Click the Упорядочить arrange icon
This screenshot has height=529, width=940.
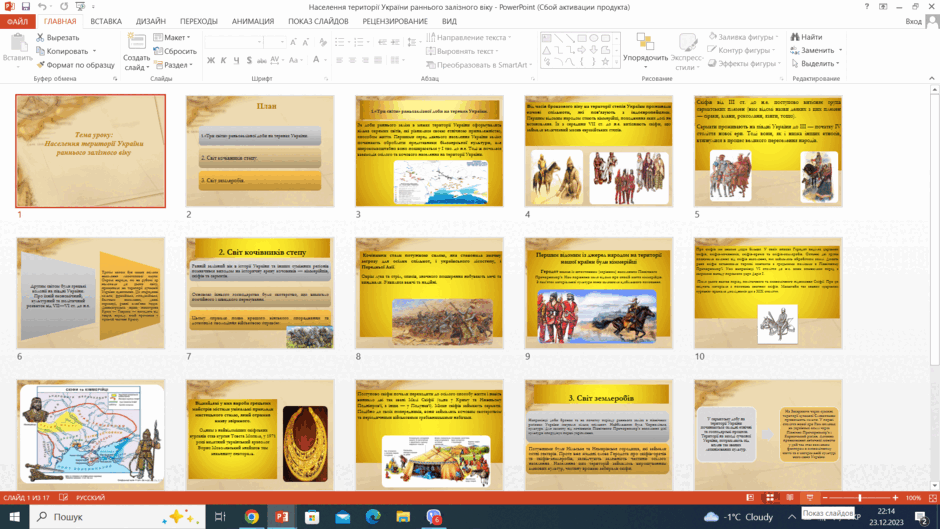click(645, 42)
